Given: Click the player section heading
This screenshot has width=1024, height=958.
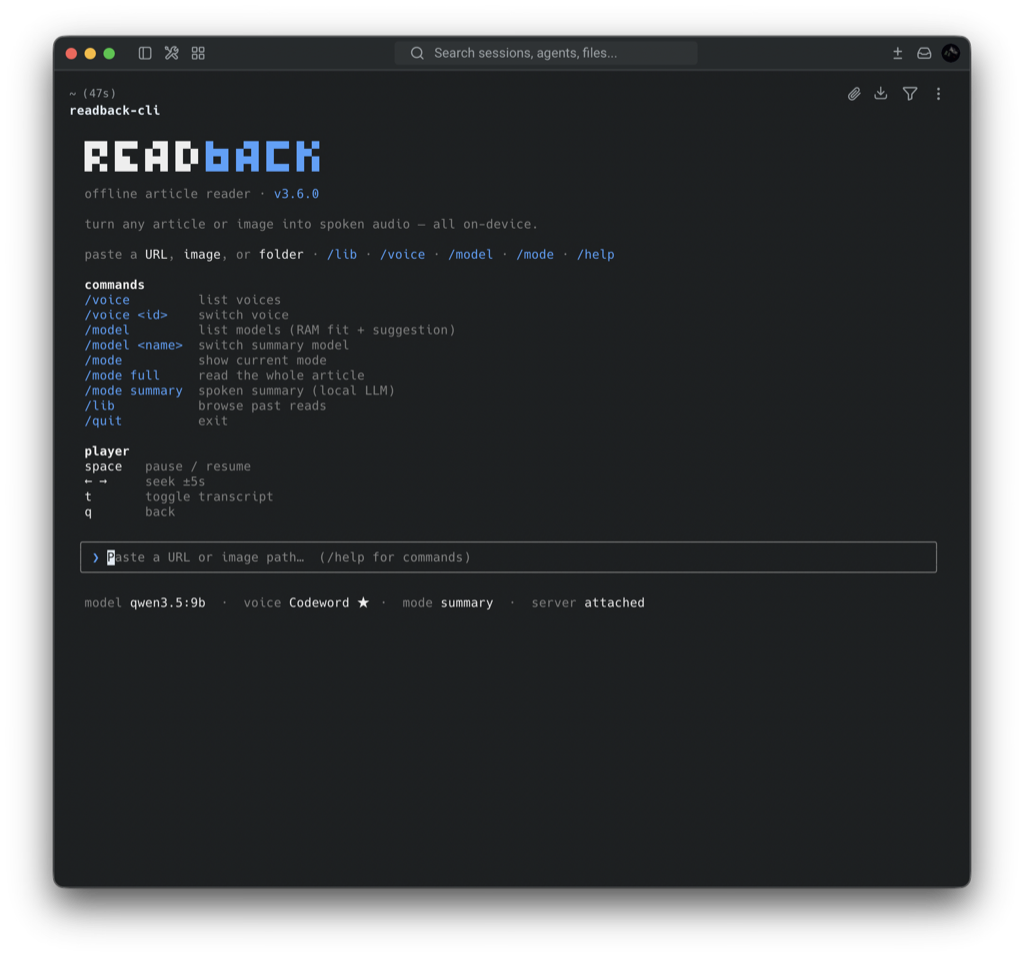Looking at the screenshot, I should pyautogui.click(x=107, y=451).
